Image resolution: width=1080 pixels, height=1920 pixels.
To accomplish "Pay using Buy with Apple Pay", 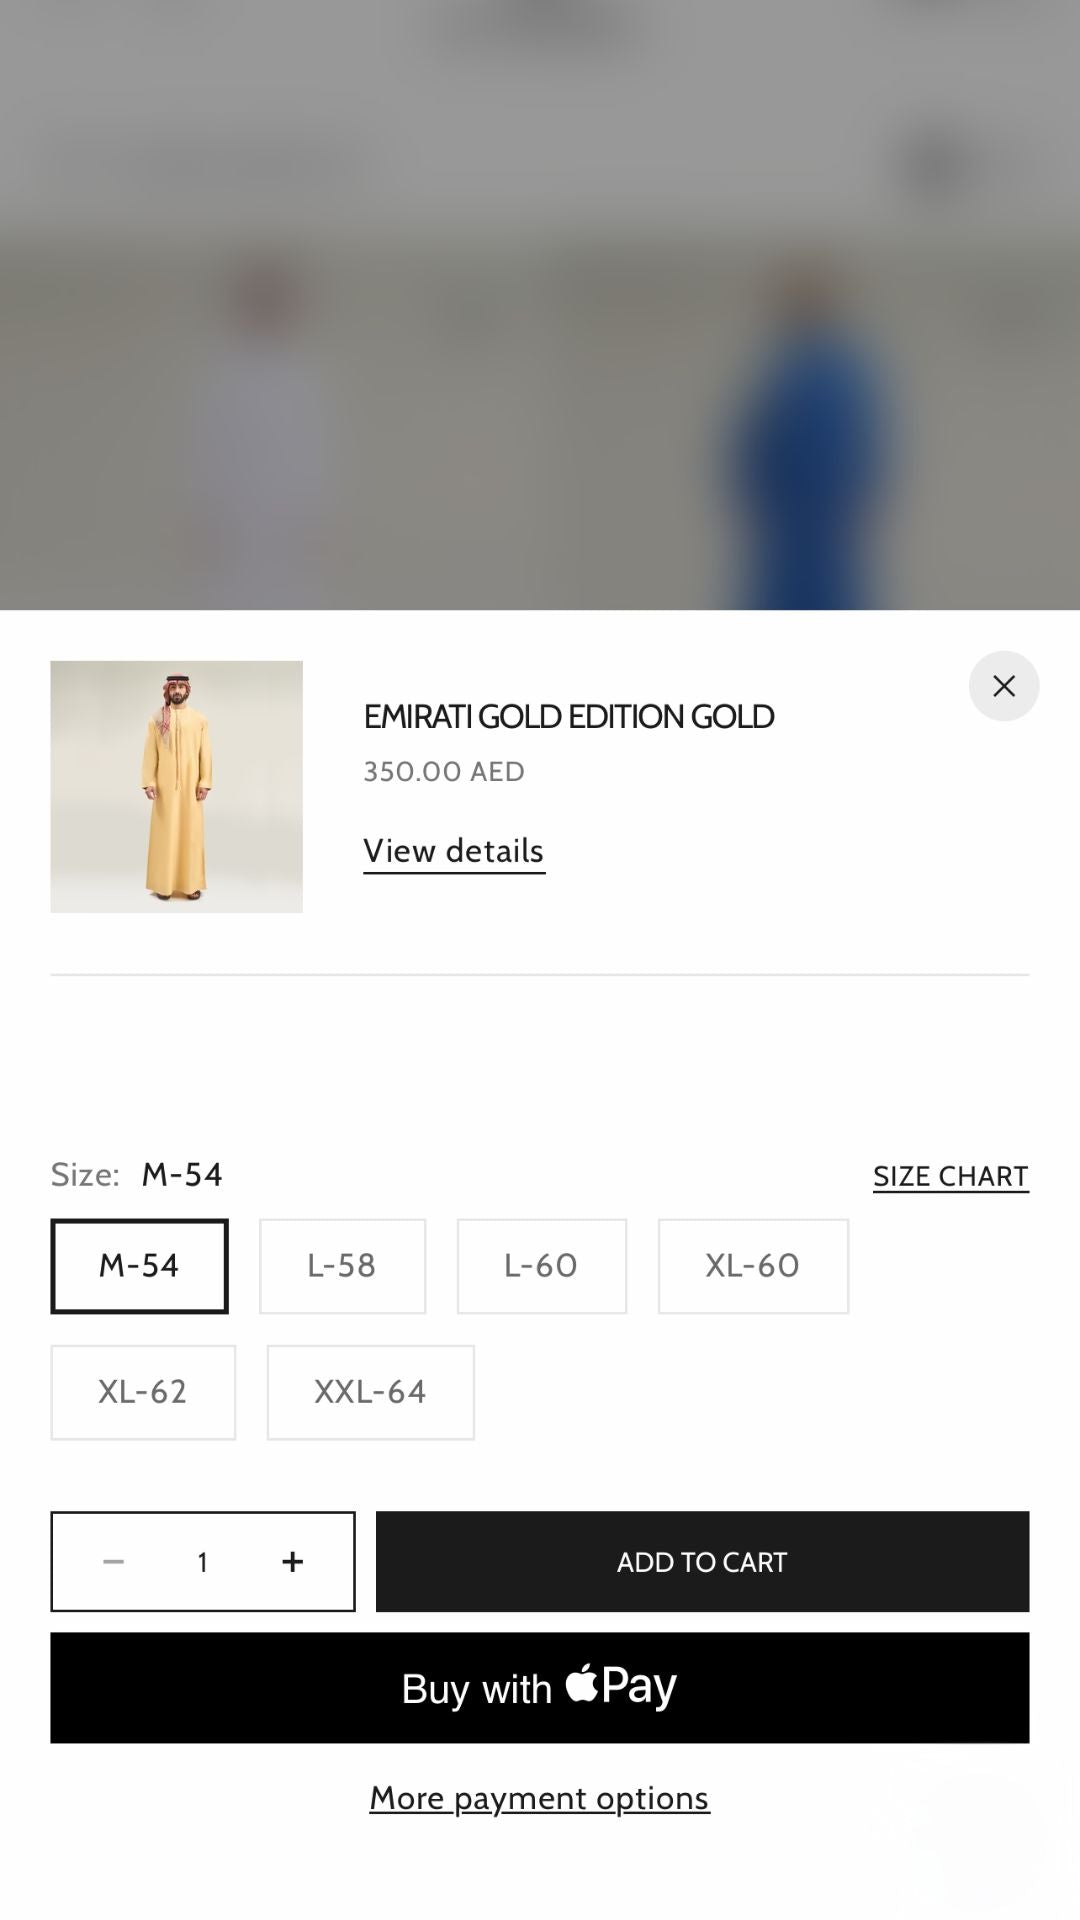I will [540, 1687].
